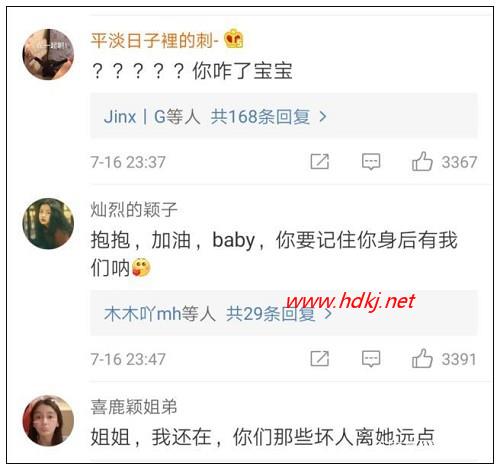The width and height of the screenshot is (500, 470).
Task: Open replier name 木木吖mh
Action: tap(143, 314)
